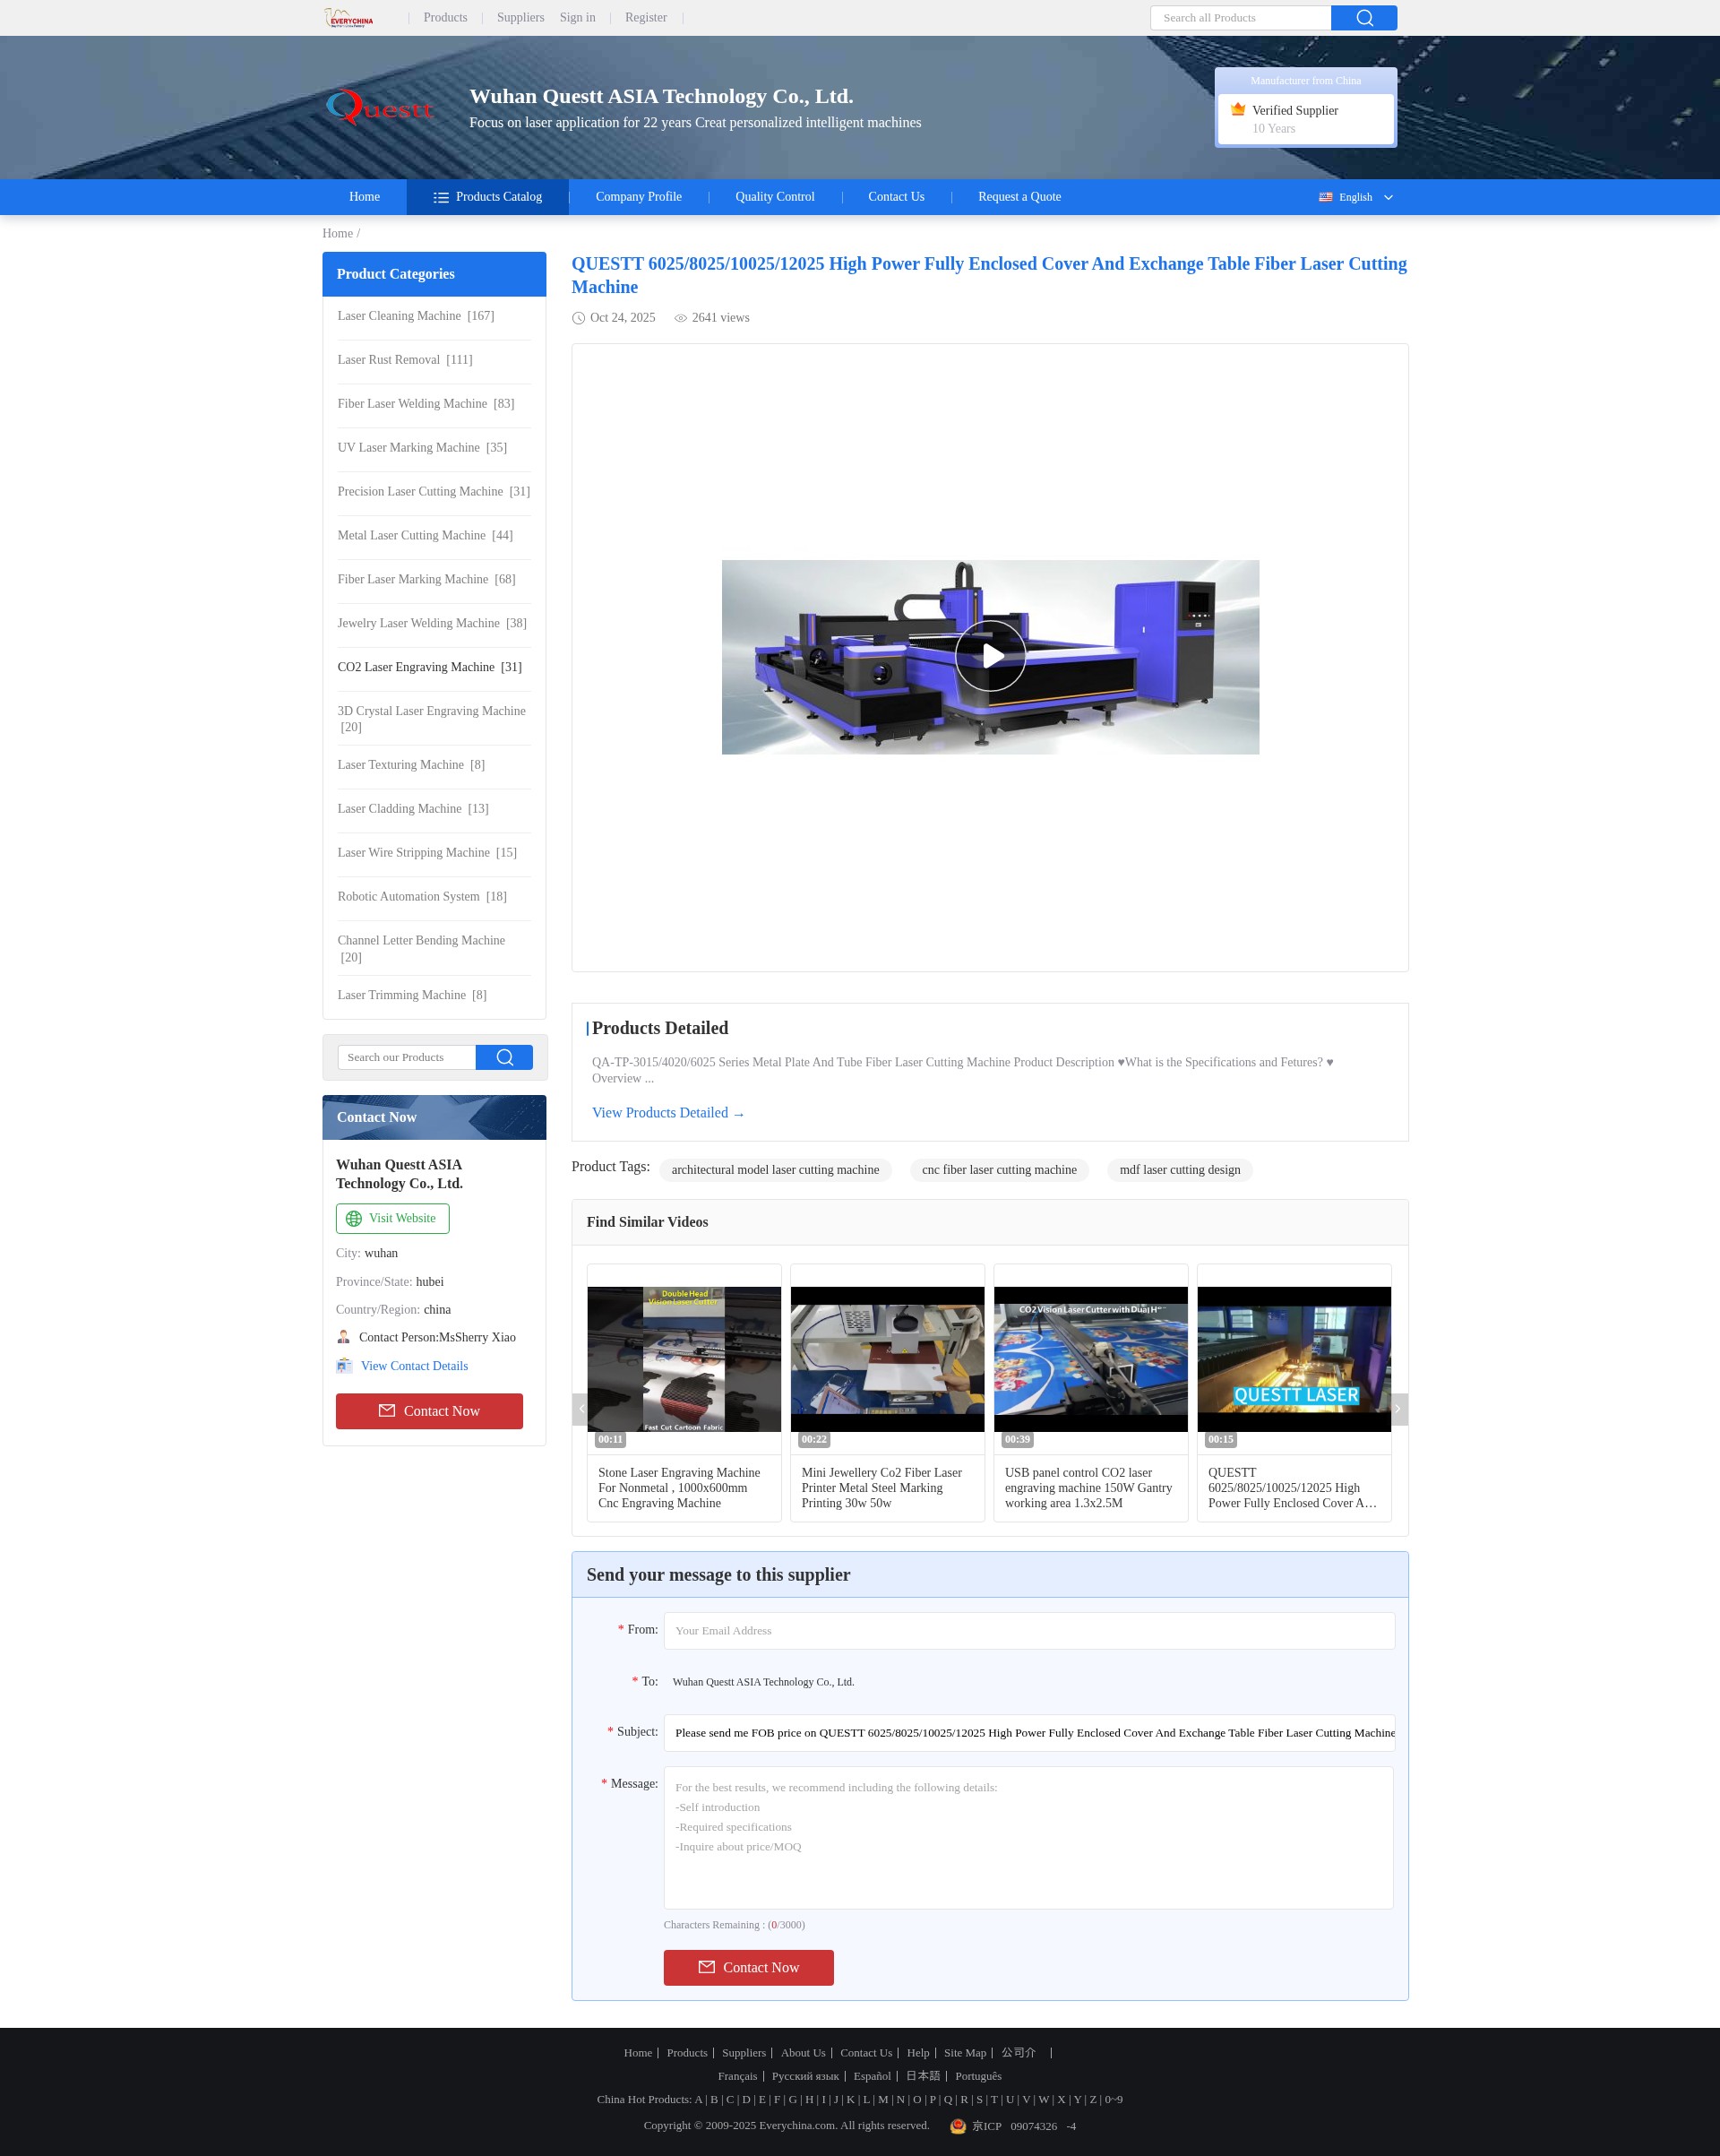Image resolution: width=1720 pixels, height=2156 pixels.
Task: Select Metal Laser Cutting Machine category
Action: pyautogui.click(x=425, y=536)
